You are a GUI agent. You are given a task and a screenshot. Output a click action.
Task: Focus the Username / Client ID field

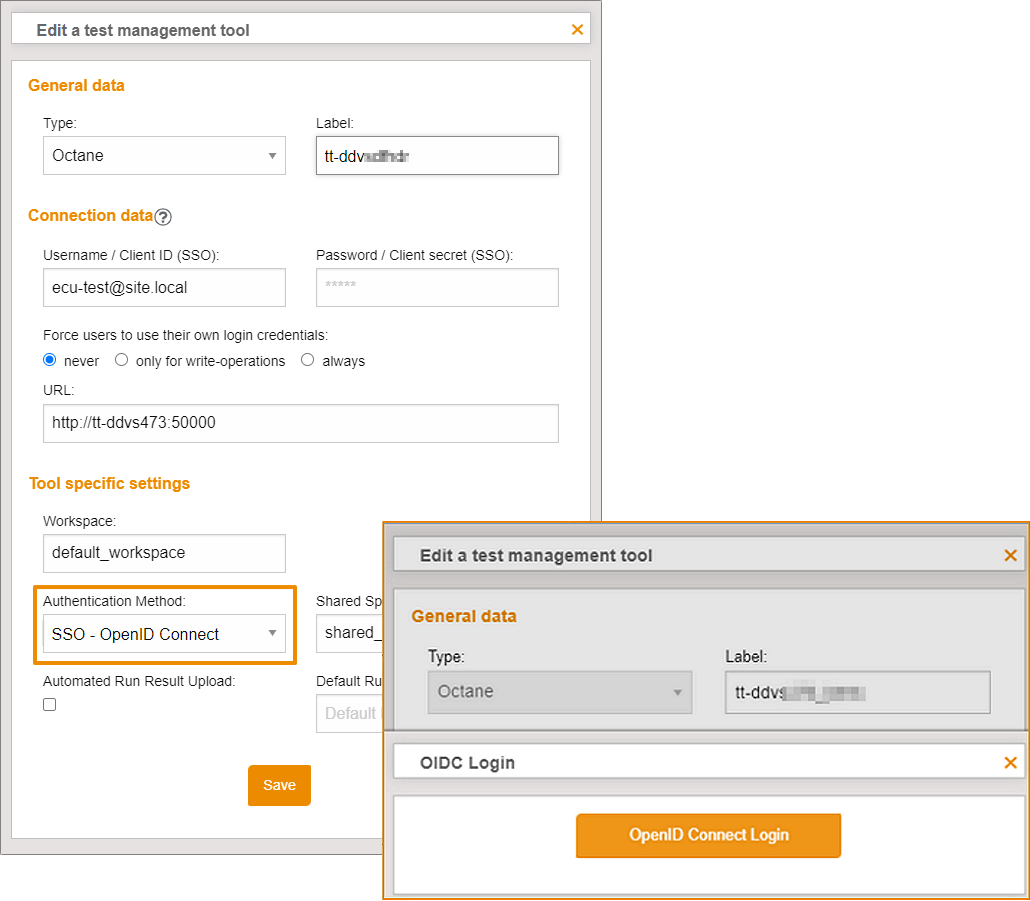pos(164,288)
